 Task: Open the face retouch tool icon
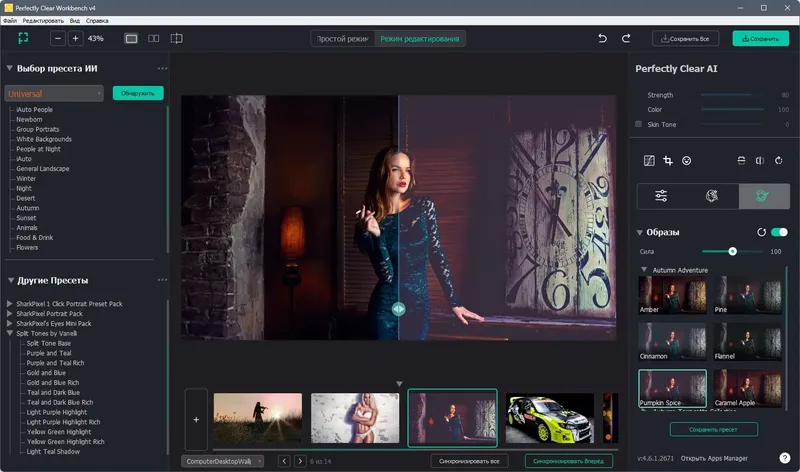pos(686,160)
